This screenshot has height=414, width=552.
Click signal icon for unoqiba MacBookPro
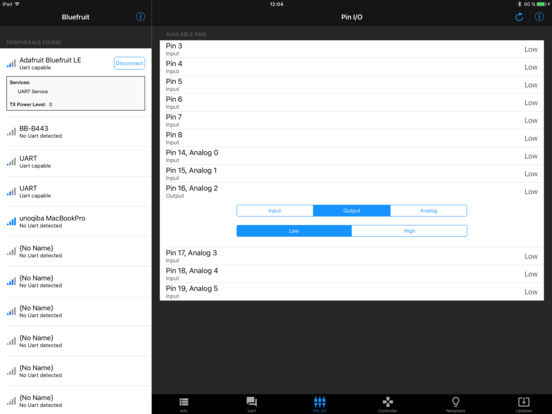11,221
